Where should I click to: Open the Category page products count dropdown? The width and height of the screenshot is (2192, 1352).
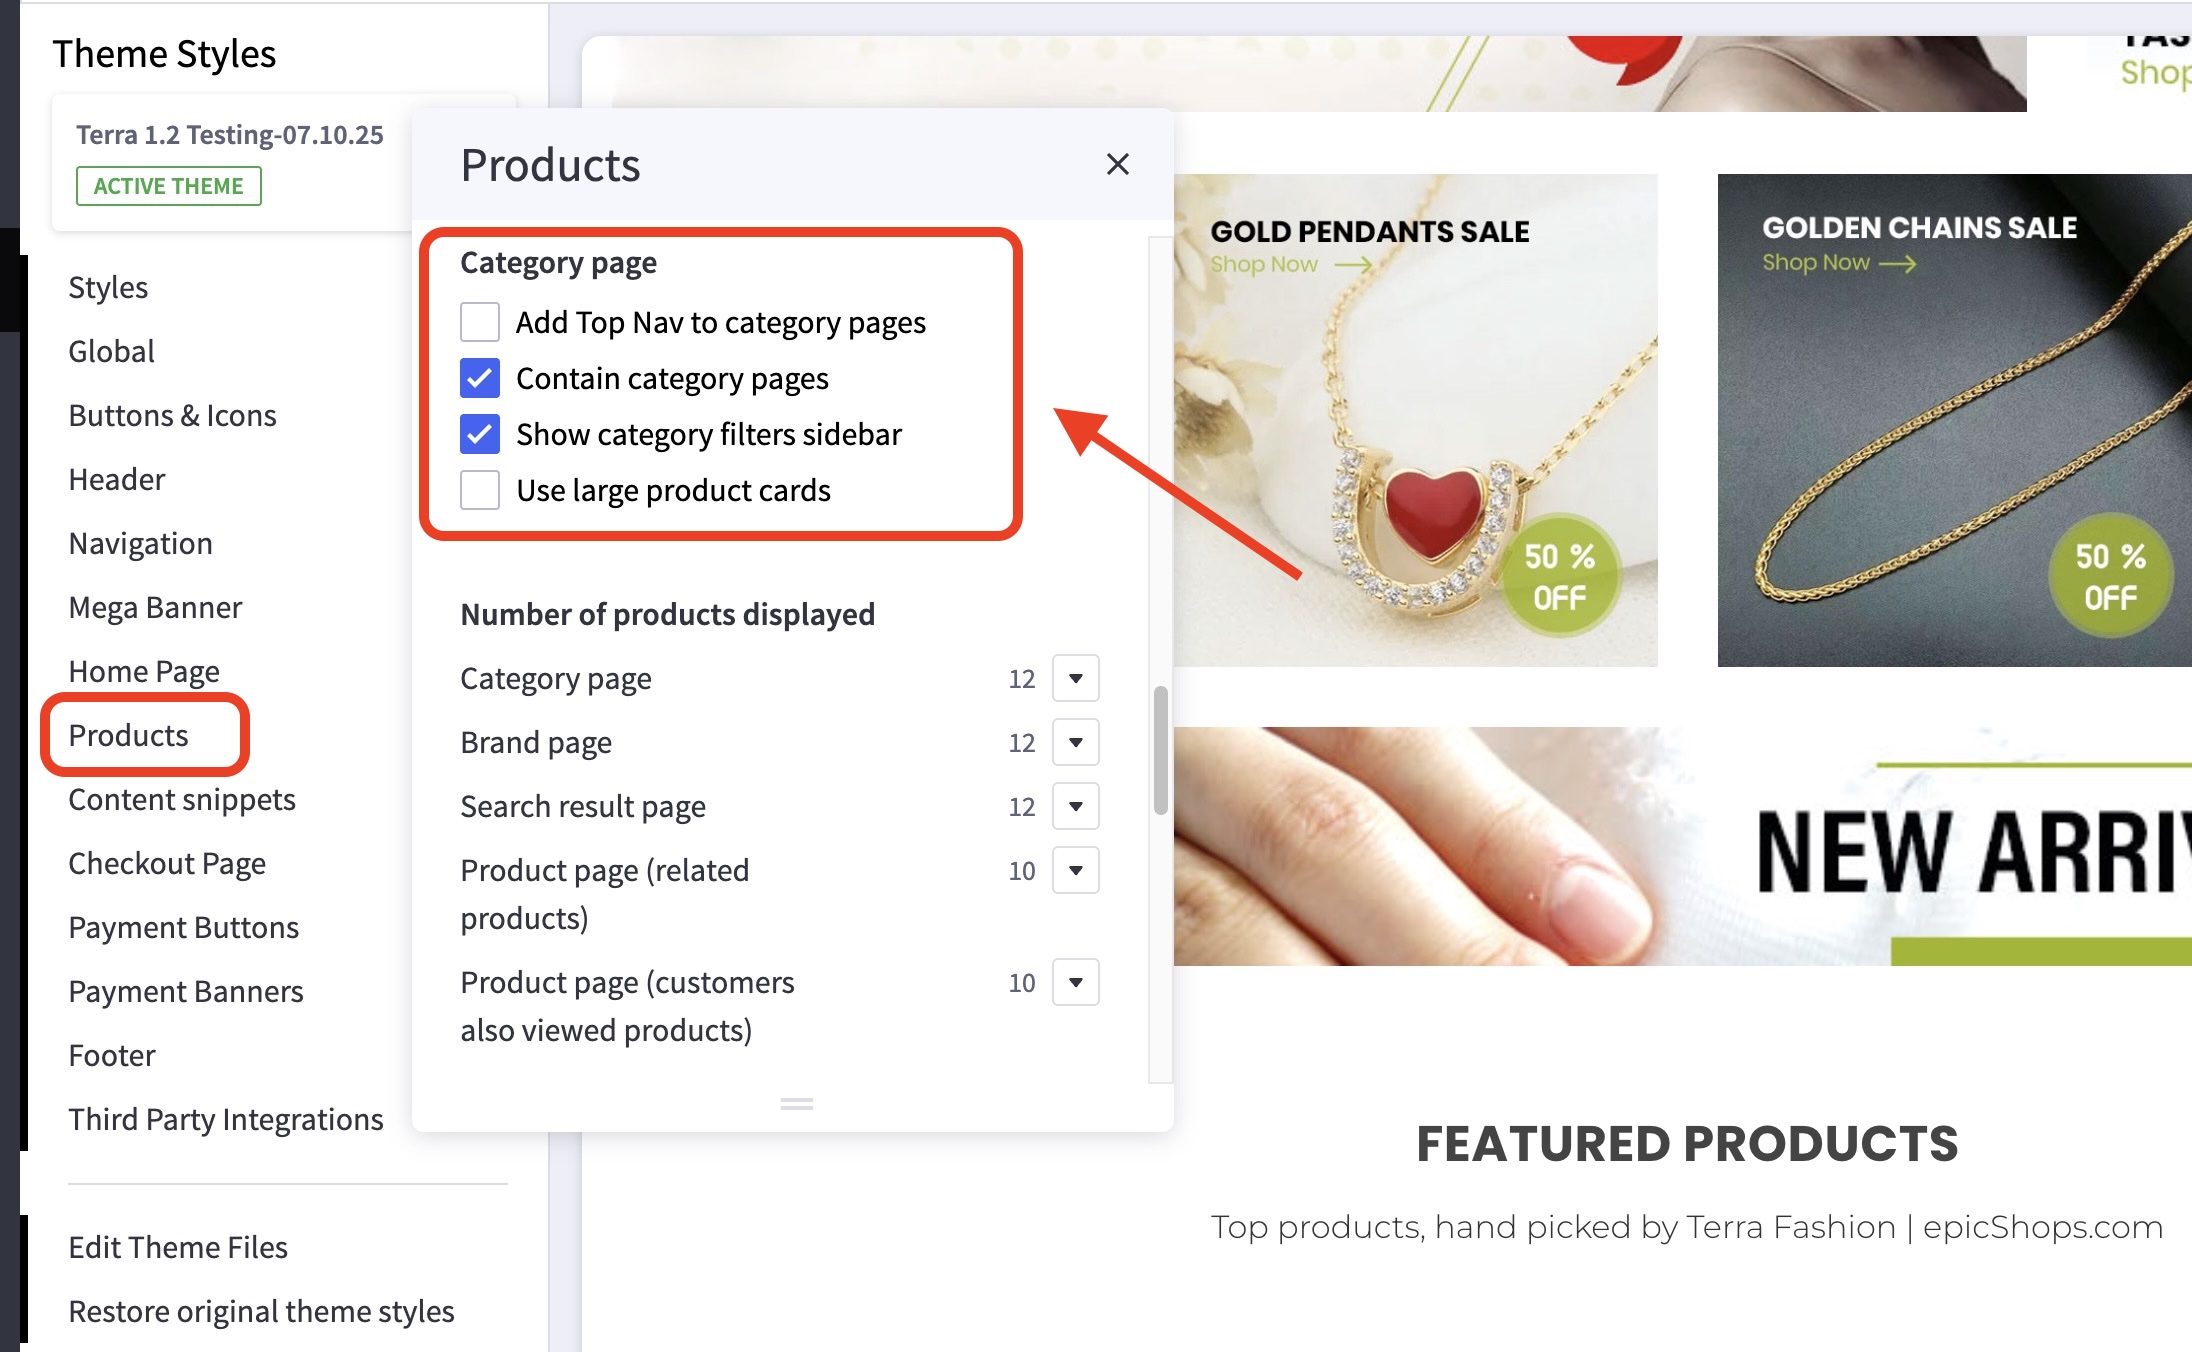(x=1076, y=678)
